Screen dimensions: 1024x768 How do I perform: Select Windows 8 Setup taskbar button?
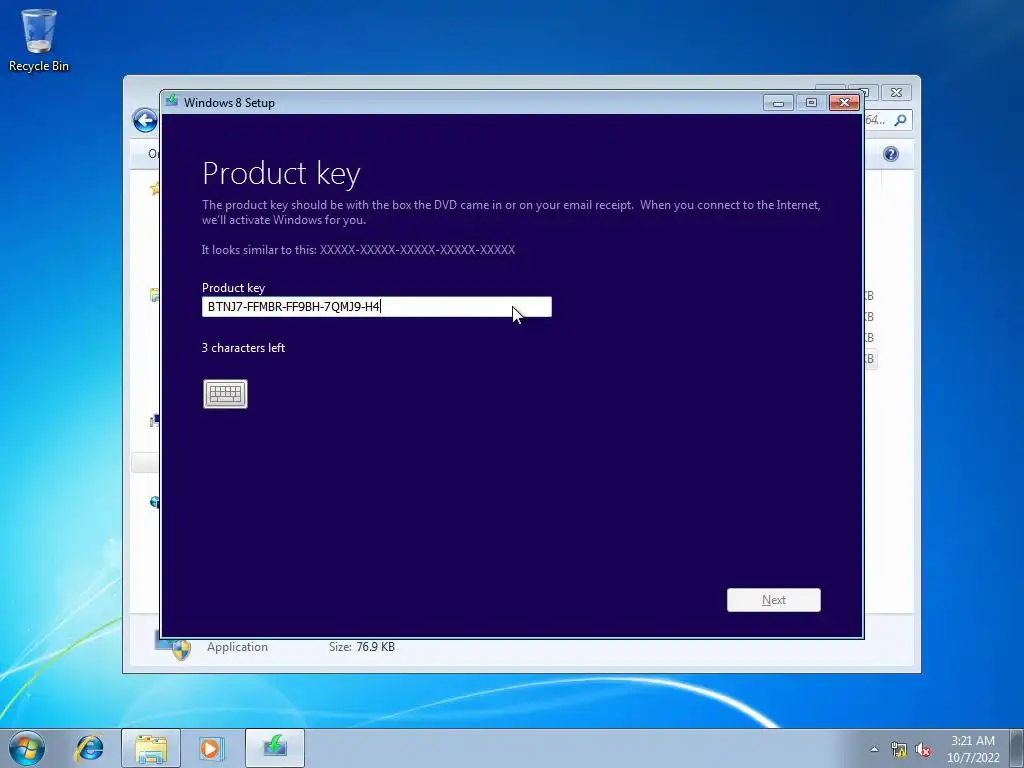click(275, 748)
